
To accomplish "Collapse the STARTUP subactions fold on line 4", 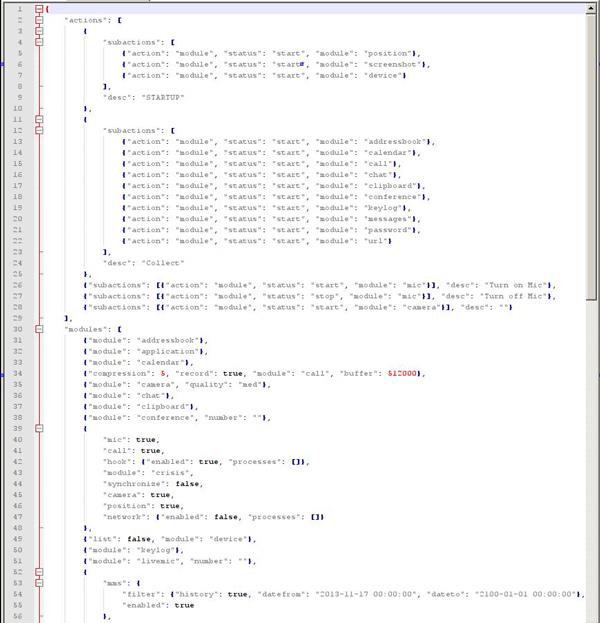I will pos(39,42).
